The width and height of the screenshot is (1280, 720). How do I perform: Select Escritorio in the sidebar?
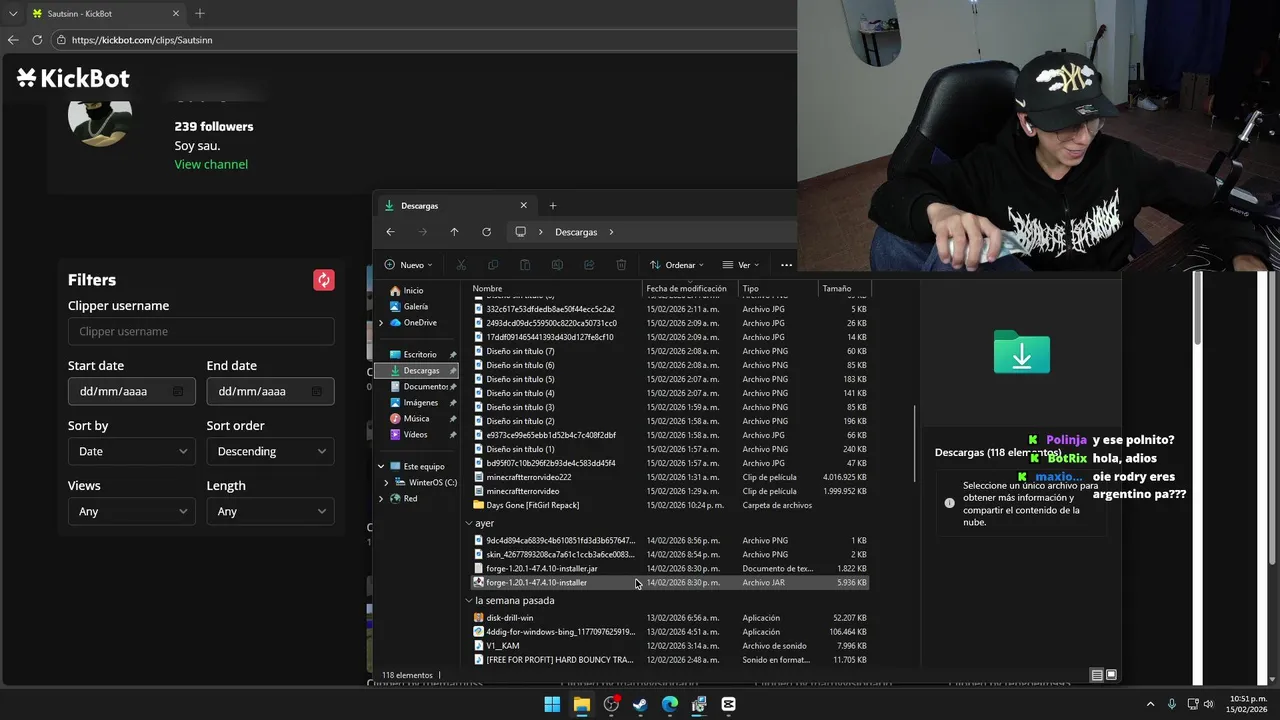pos(422,355)
